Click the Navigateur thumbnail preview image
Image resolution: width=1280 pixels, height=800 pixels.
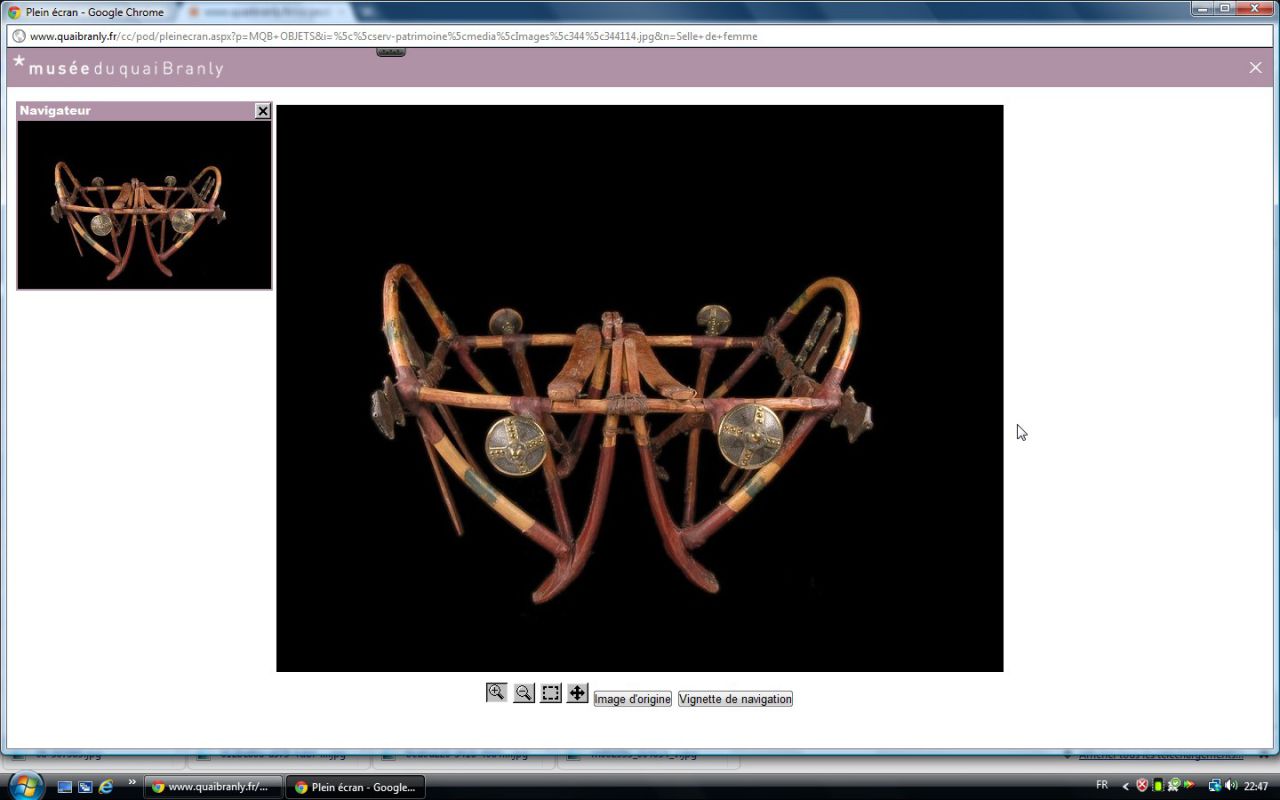coord(144,205)
